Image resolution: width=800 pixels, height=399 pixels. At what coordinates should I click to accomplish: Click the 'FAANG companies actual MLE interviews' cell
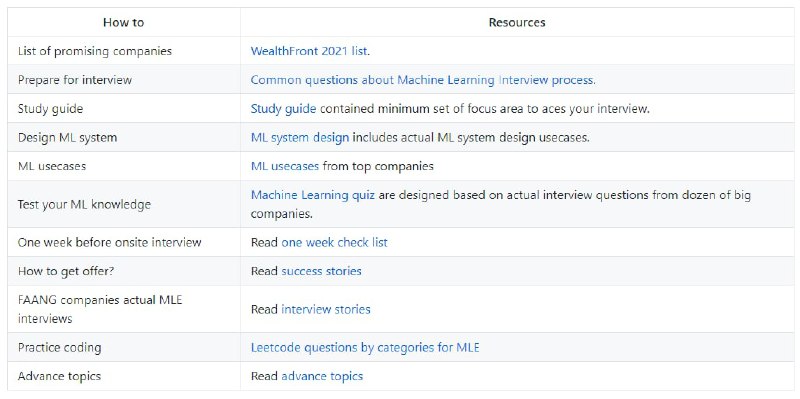point(124,309)
